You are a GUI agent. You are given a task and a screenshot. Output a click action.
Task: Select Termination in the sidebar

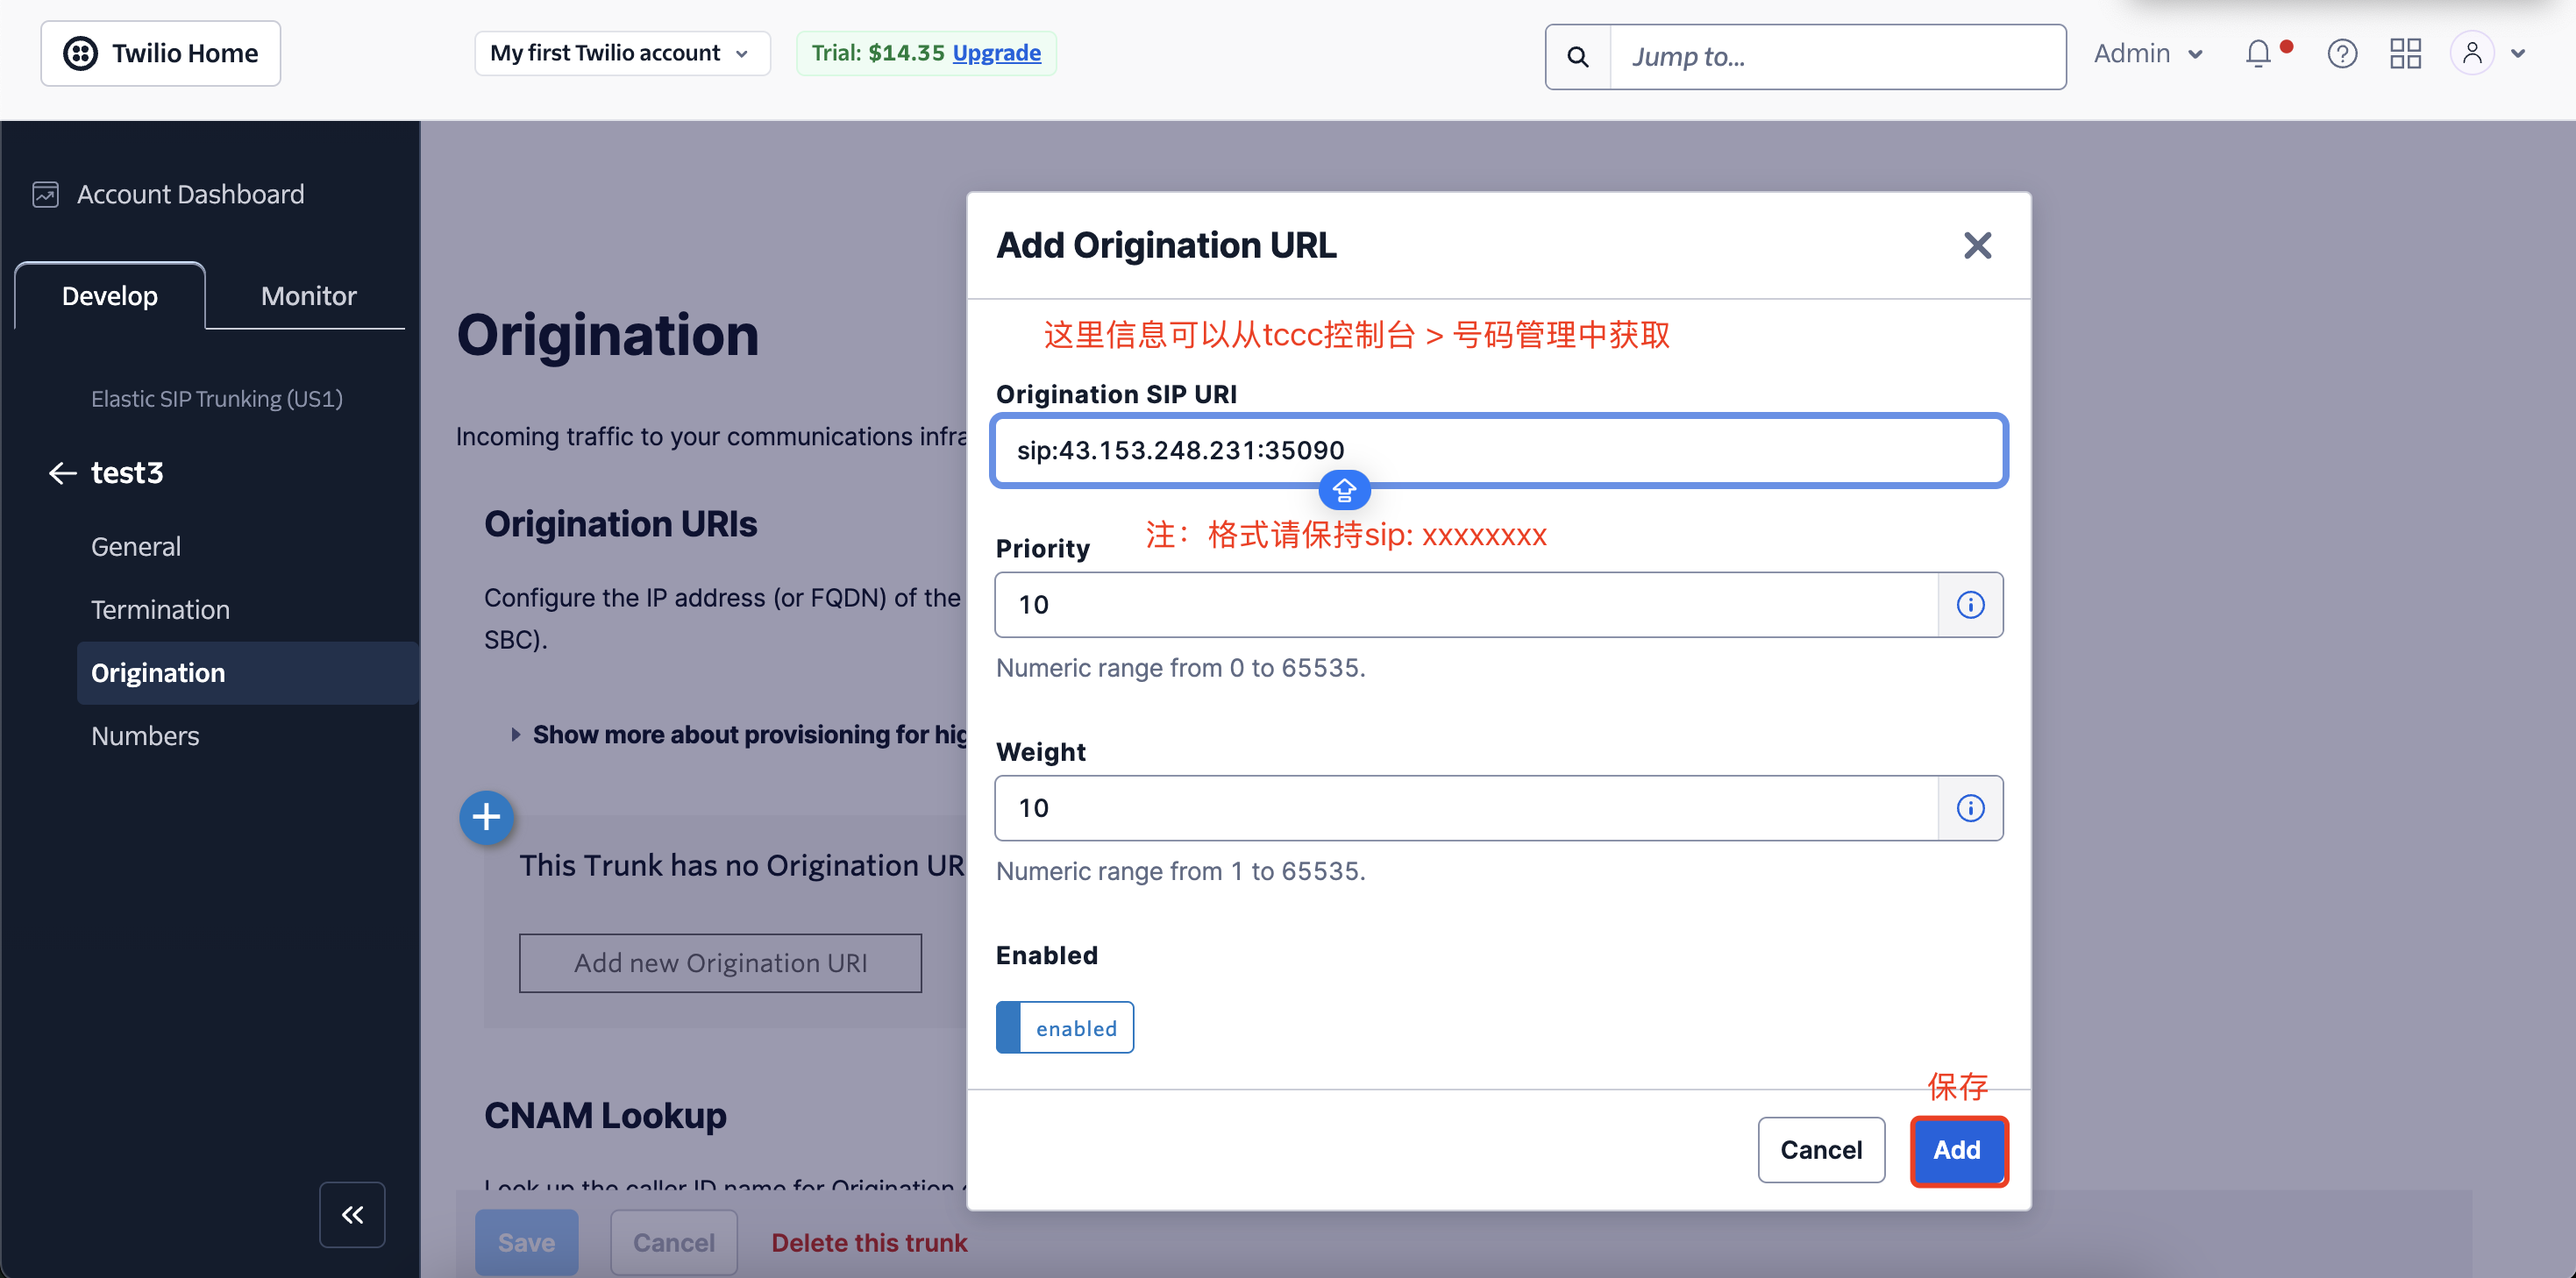(x=160, y=609)
